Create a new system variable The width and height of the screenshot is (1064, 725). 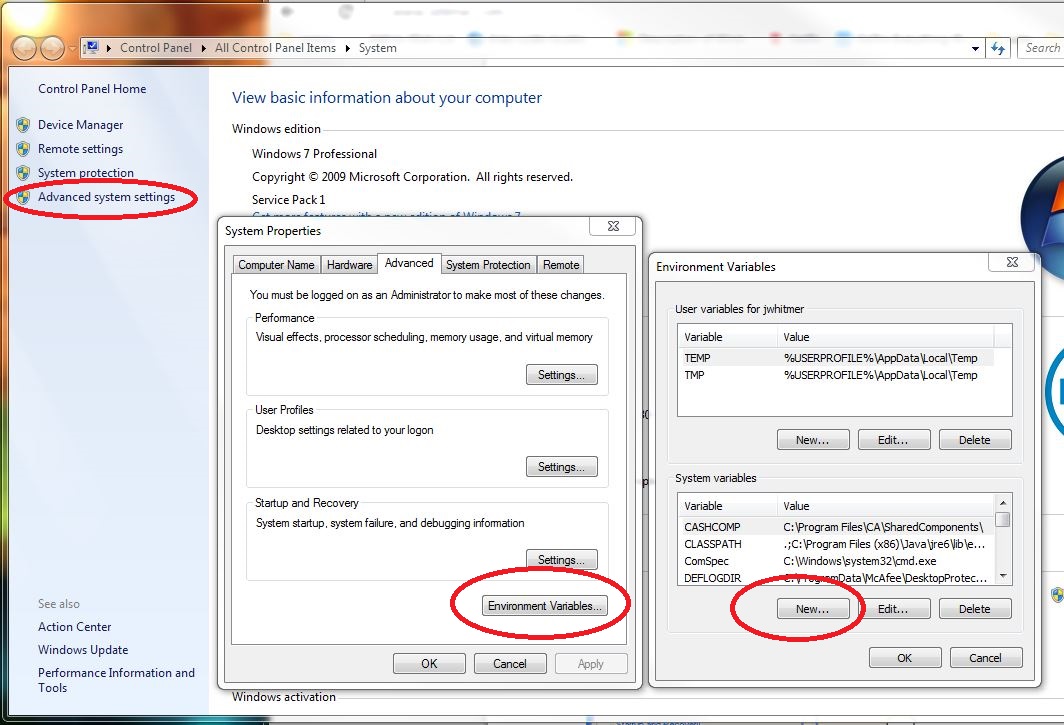tap(813, 609)
